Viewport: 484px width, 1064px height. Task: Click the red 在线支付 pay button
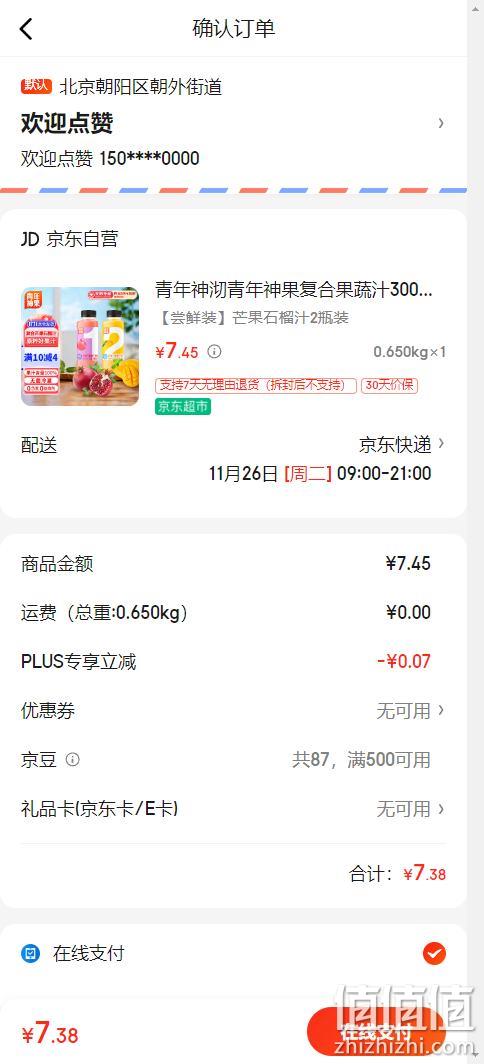pos(376,1032)
